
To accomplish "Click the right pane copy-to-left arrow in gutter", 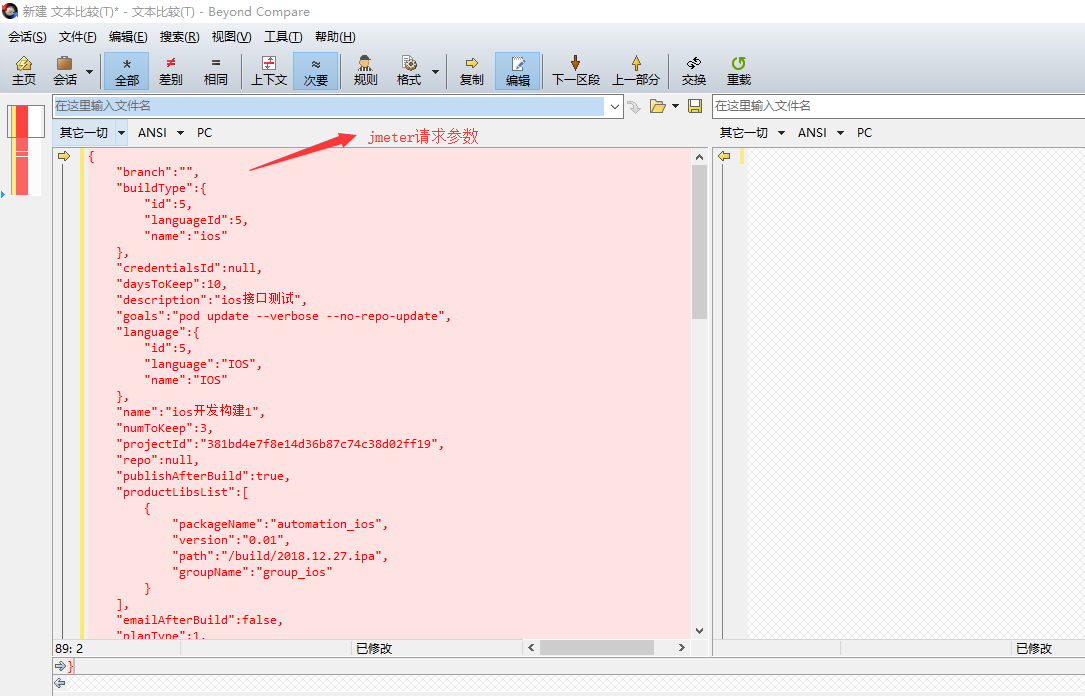I will [724, 156].
